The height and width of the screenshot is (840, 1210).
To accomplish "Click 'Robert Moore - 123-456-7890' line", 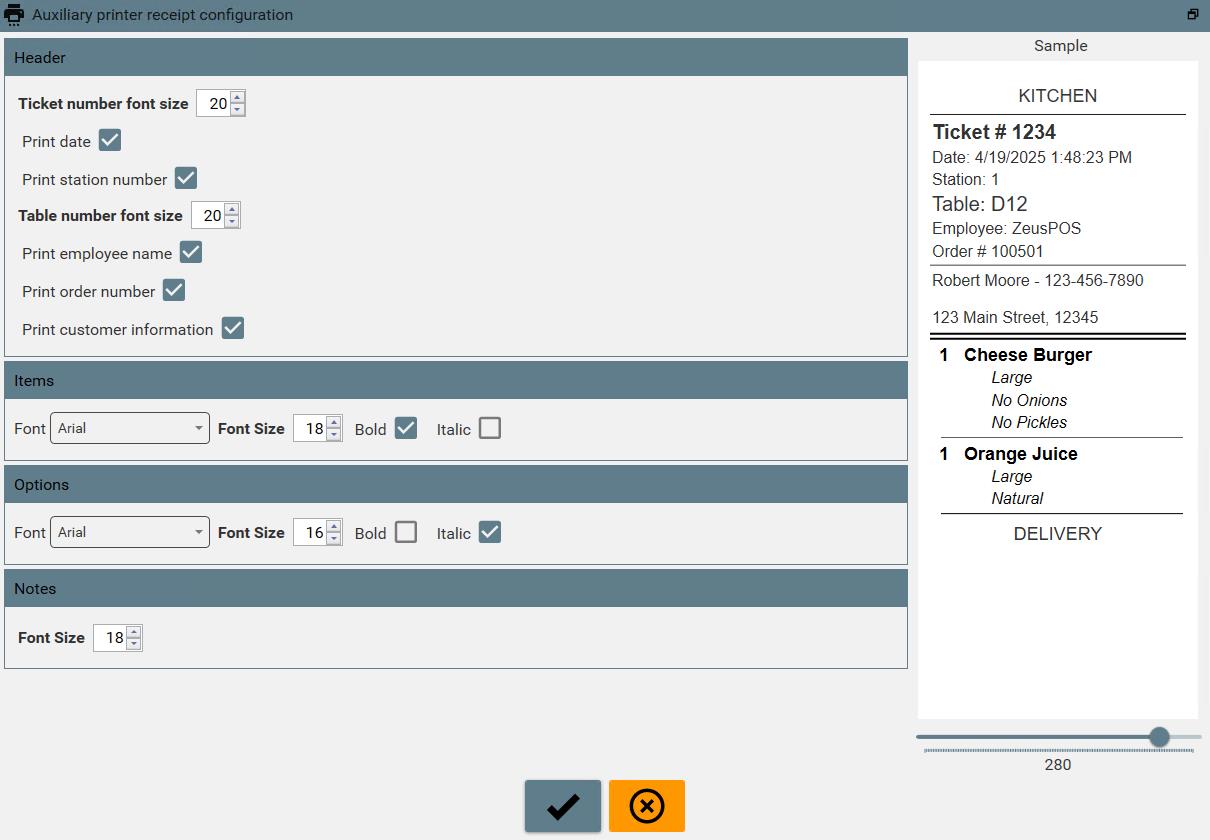I will point(1038,281).
